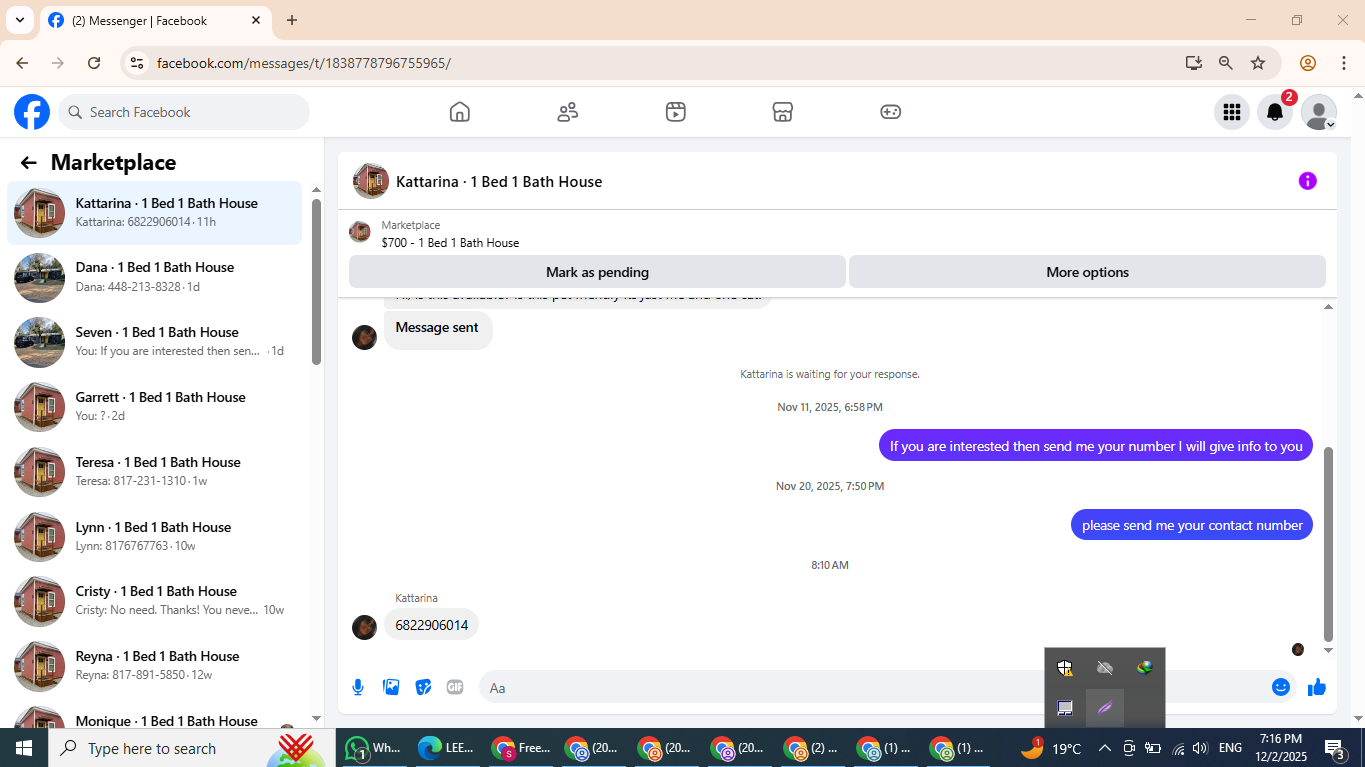Image resolution: width=1365 pixels, height=767 pixels.
Task: Open the Microsoft Edge taskbar app
Action: [447, 748]
